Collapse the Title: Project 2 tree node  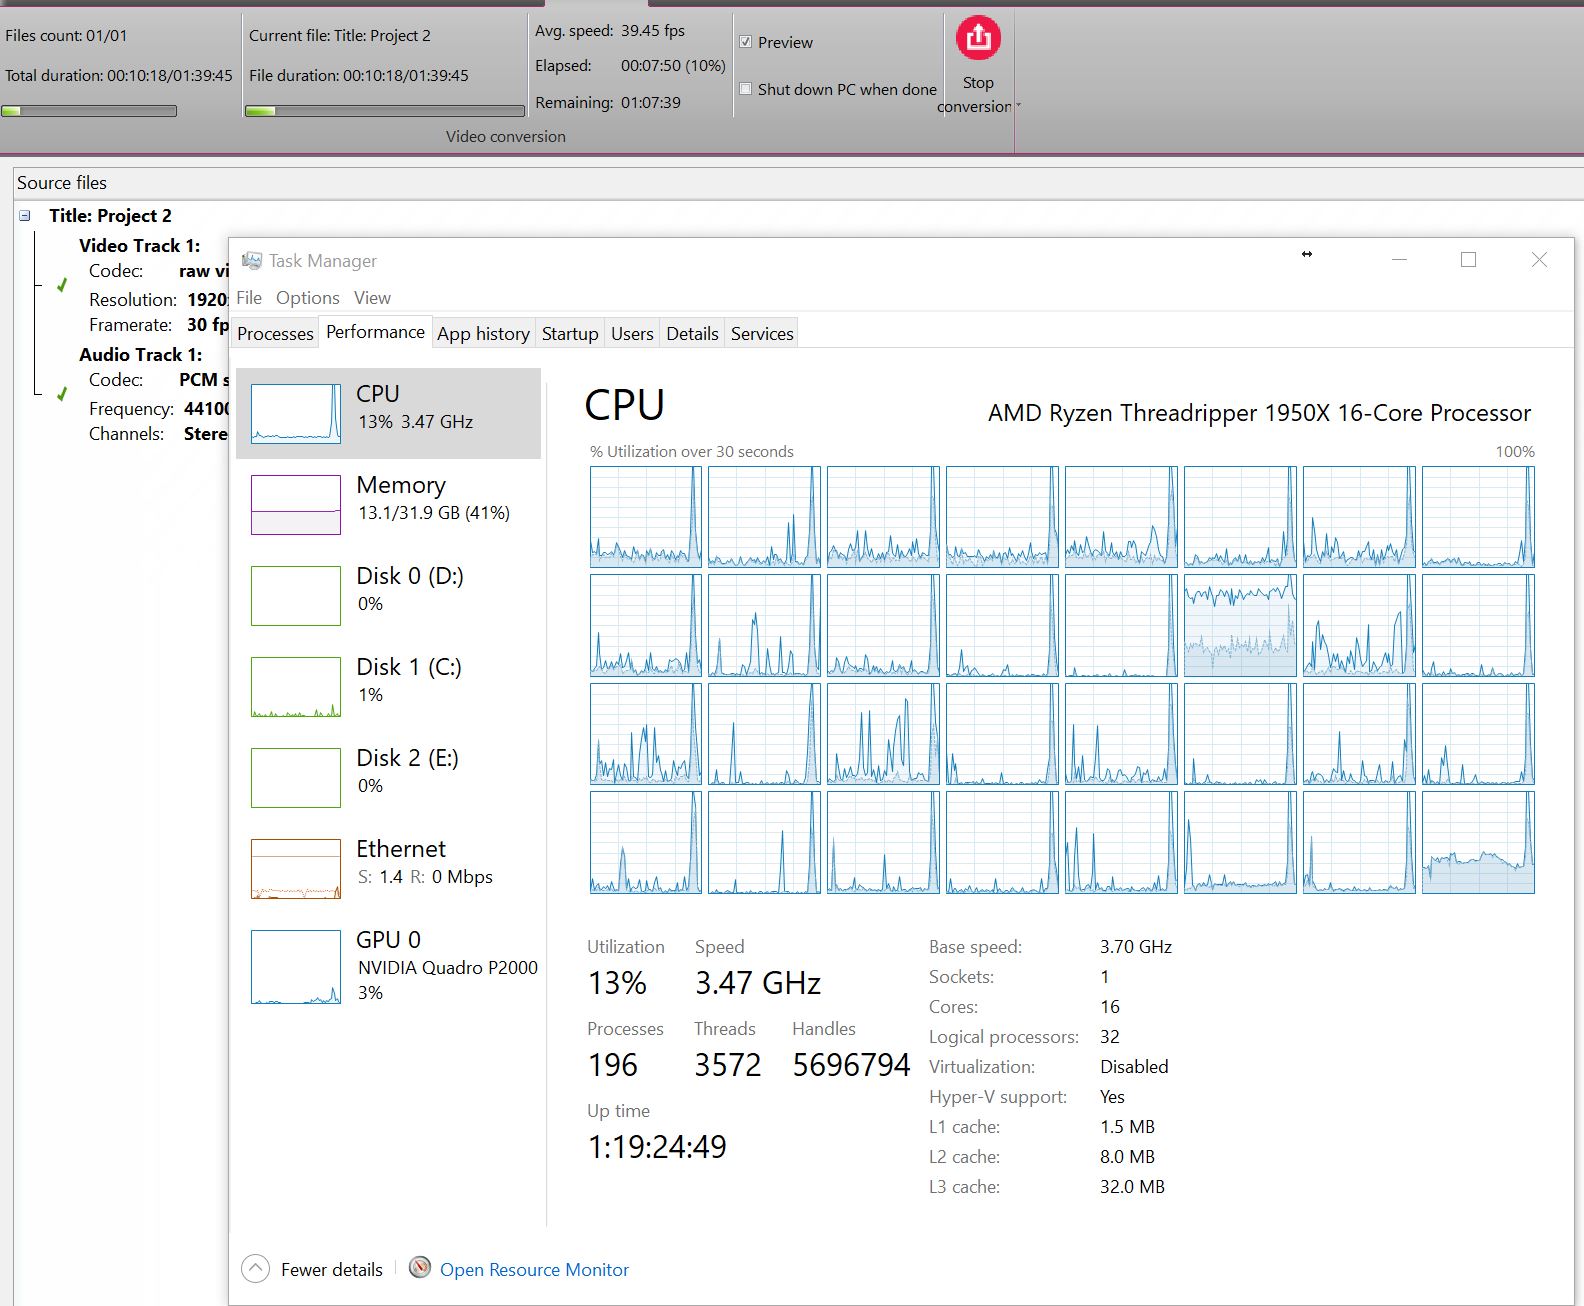tap(25, 215)
